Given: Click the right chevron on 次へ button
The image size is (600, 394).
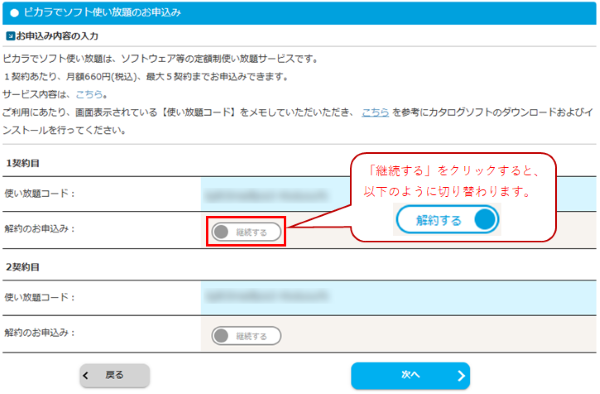Looking at the screenshot, I should (x=461, y=376).
